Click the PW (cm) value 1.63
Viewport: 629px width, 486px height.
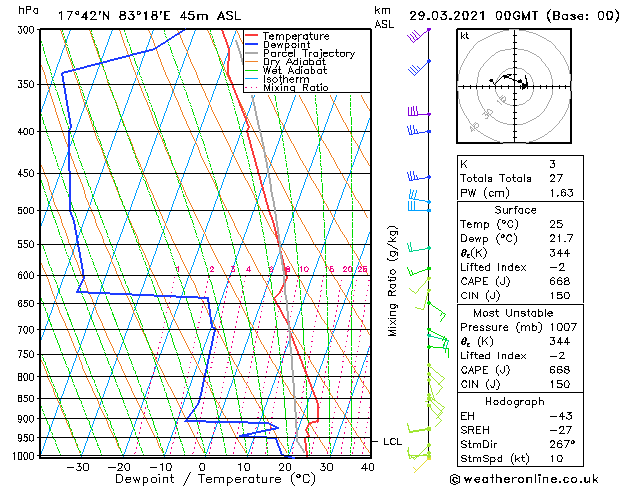(561, 193)
